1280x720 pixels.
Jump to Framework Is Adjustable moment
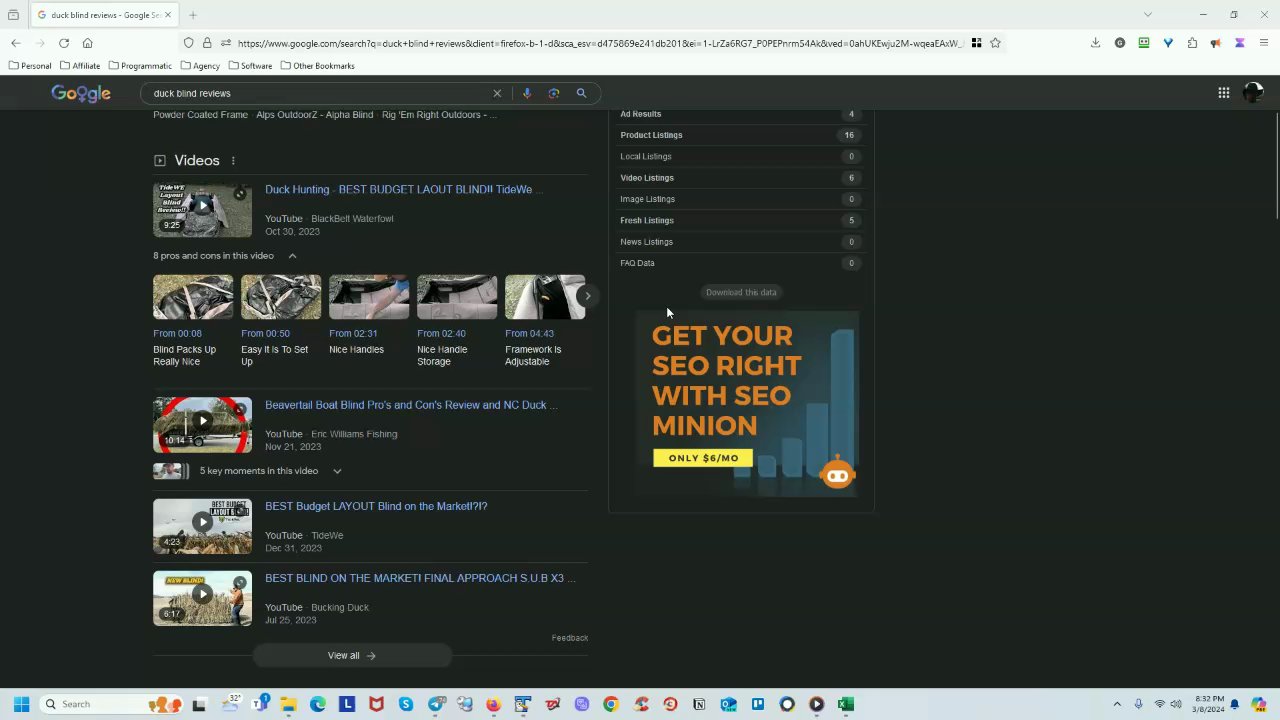(x=545, y=321)
